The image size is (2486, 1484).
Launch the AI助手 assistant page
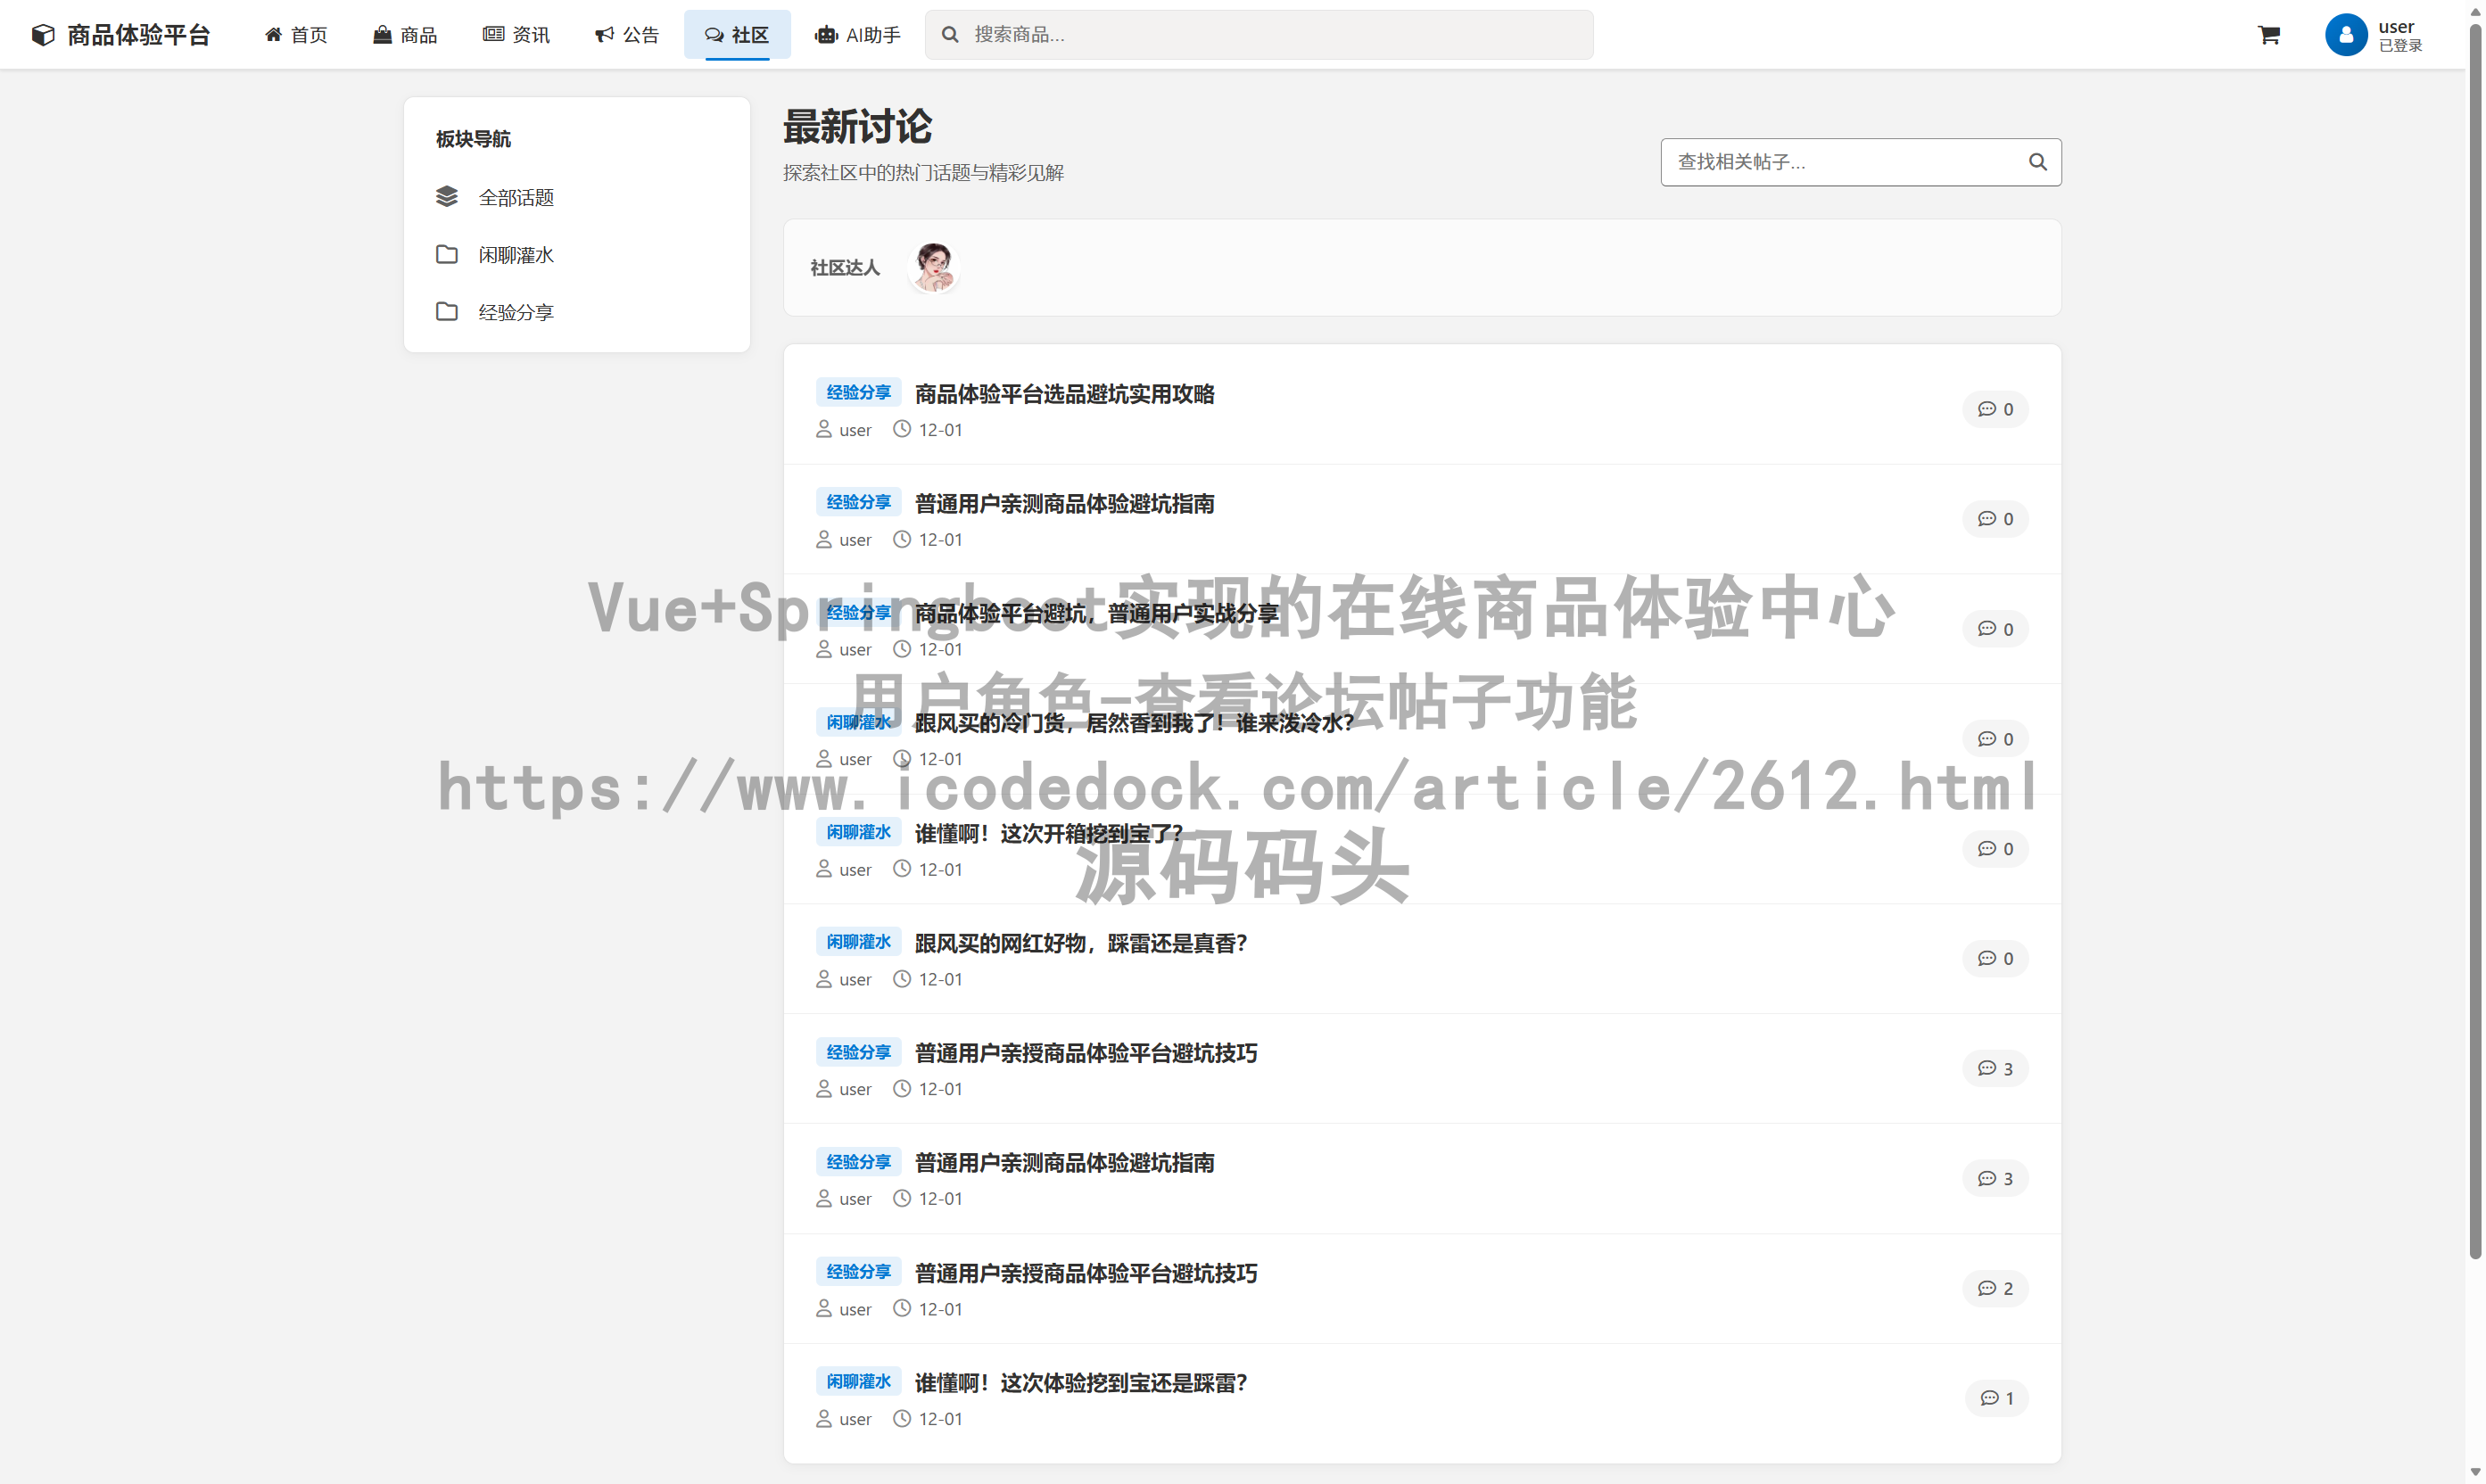(858, 35)
